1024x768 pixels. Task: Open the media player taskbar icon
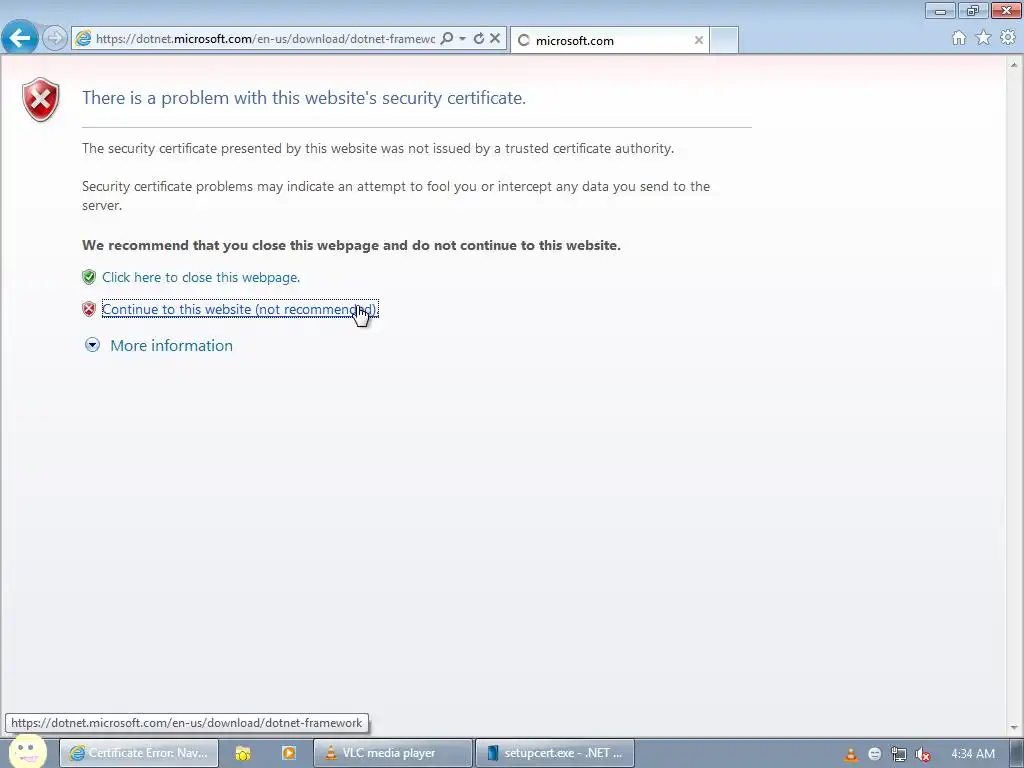(289, 753)
